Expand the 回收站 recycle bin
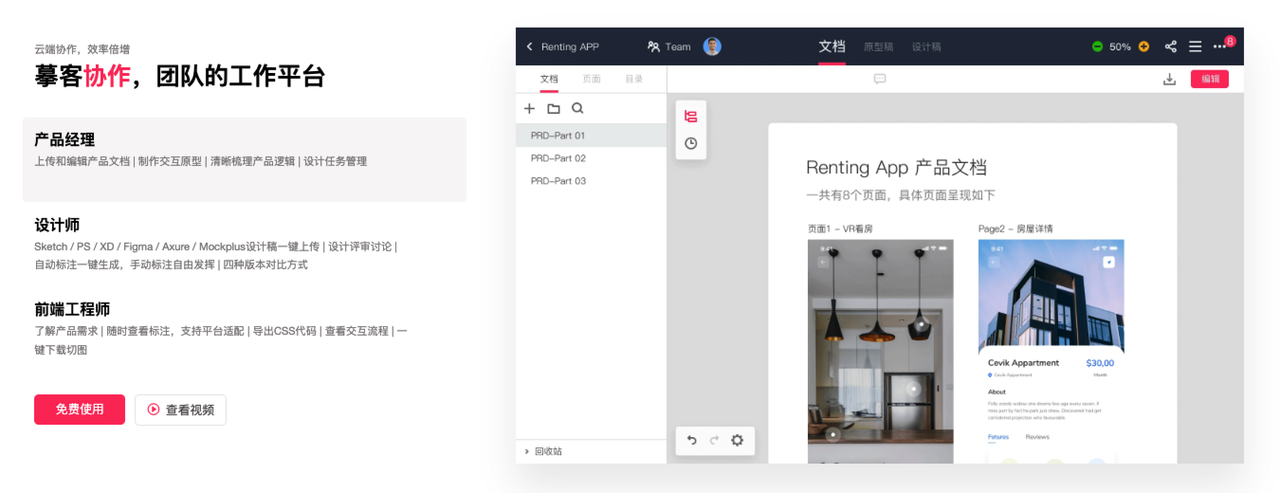1280x493 pixels. pos(544,452)
